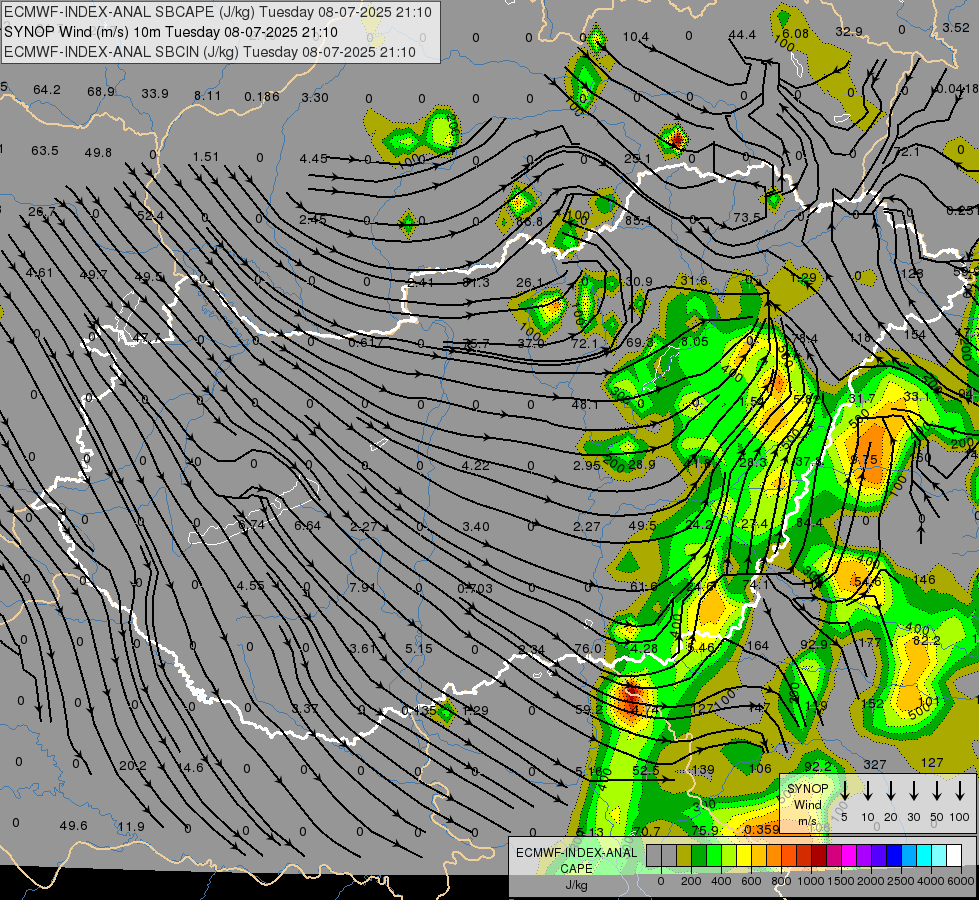The image size is (979, 900).
Task: Click the 5 m/s wind arrow in legend
Action: [845, 790]
